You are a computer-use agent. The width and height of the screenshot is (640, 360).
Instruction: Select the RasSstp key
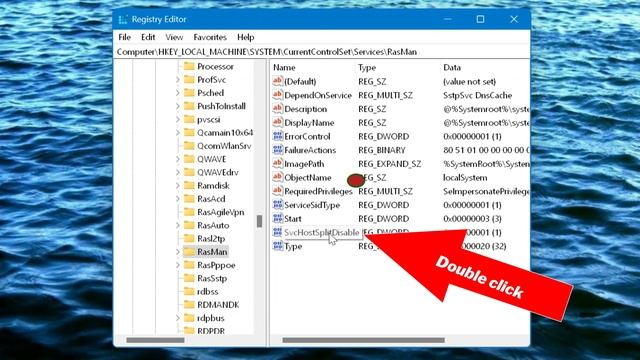pos(212,278)
